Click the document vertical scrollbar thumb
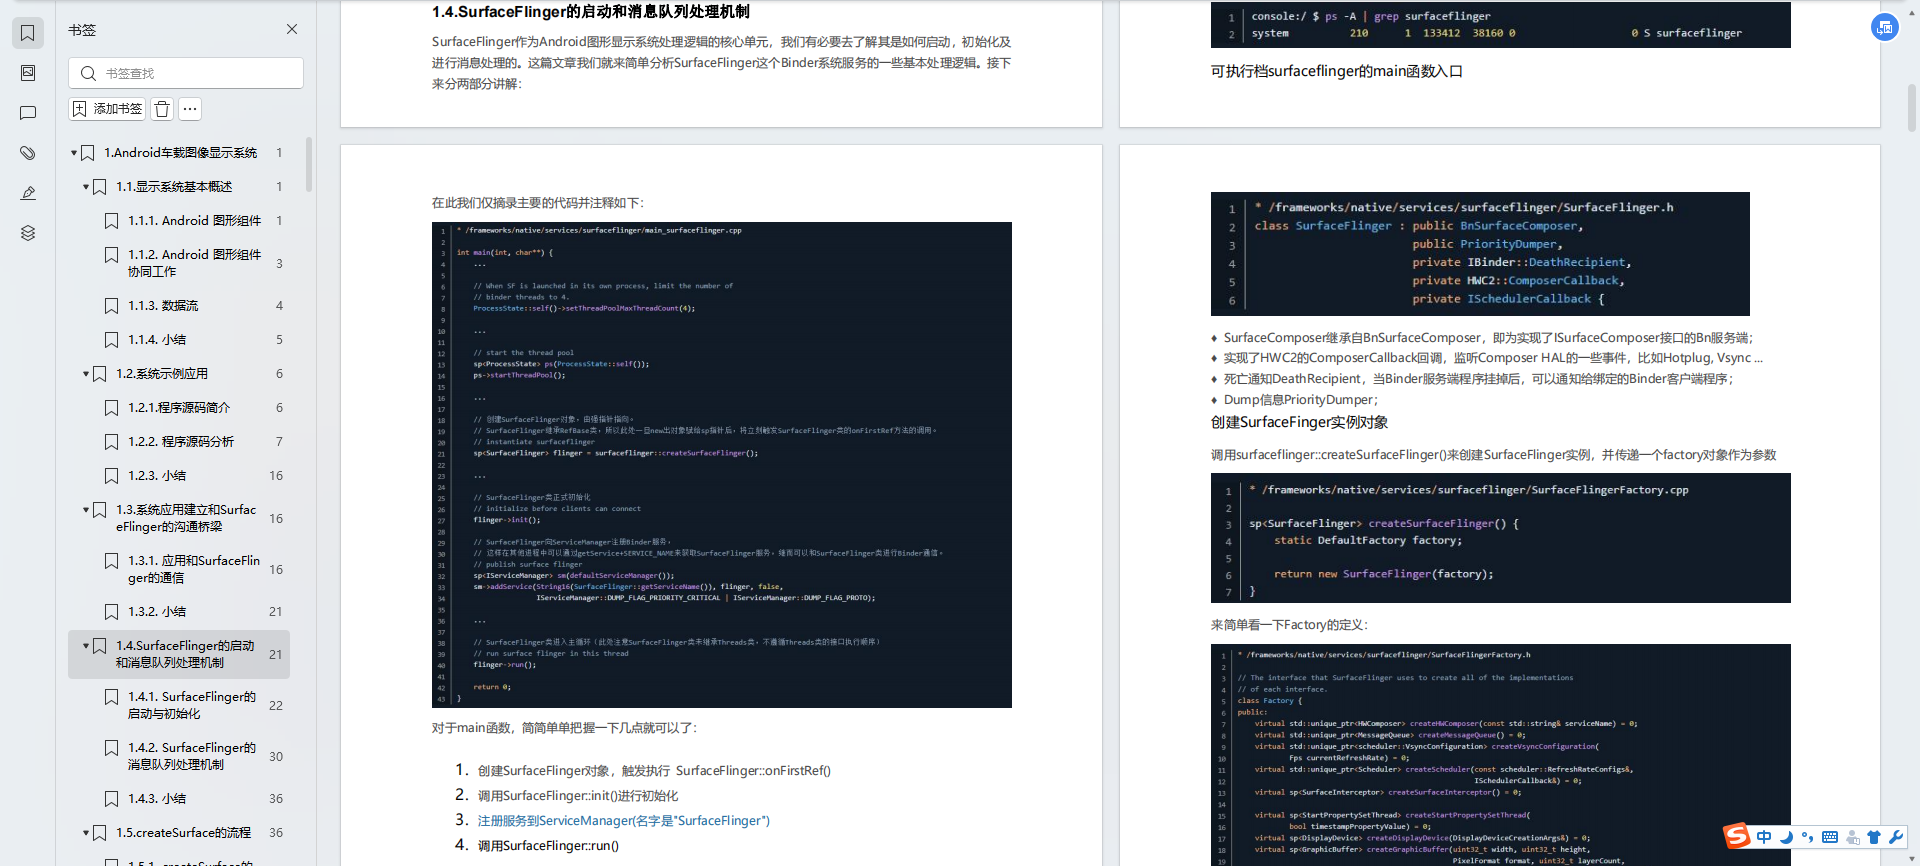Screen dimensions: 1920x866 tap(1912, 108)
